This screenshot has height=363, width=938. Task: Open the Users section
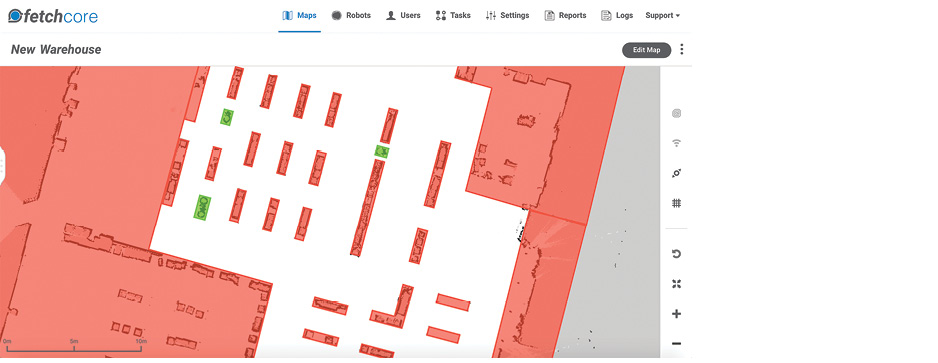coord(403,16)
